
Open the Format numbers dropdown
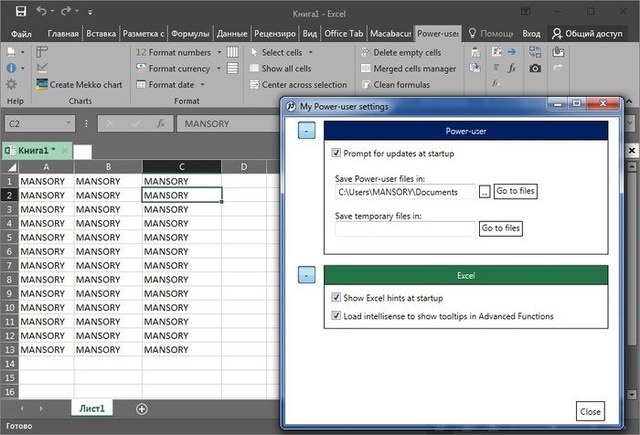coord(217,52)
